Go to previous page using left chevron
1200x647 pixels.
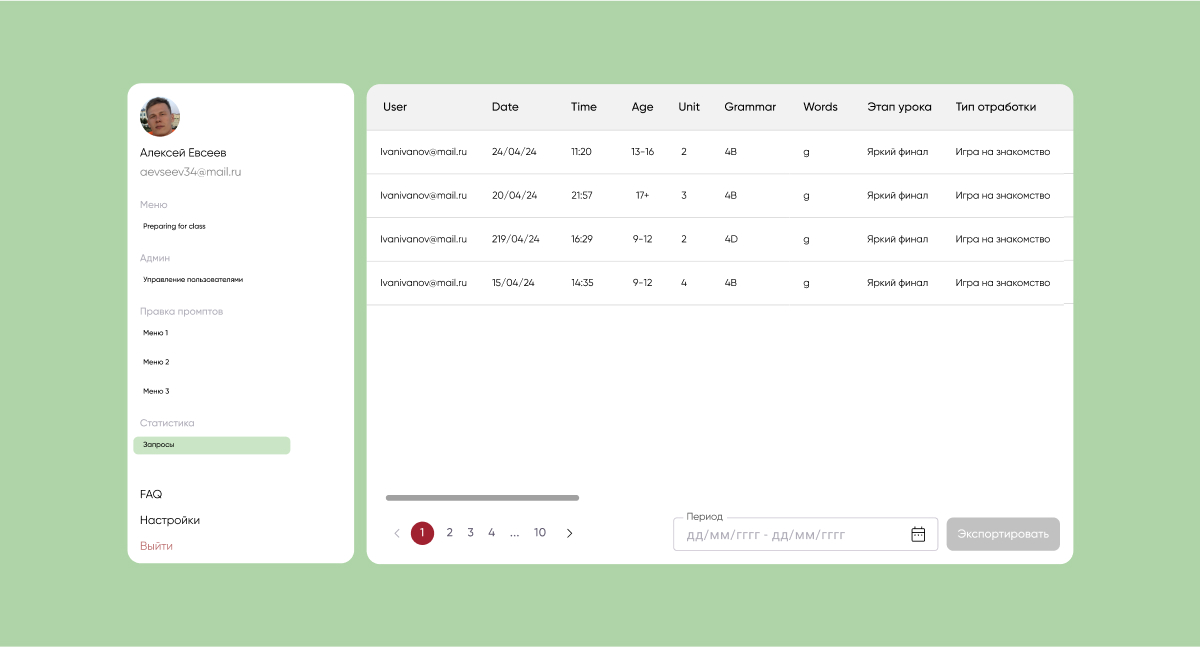(397, 533)
